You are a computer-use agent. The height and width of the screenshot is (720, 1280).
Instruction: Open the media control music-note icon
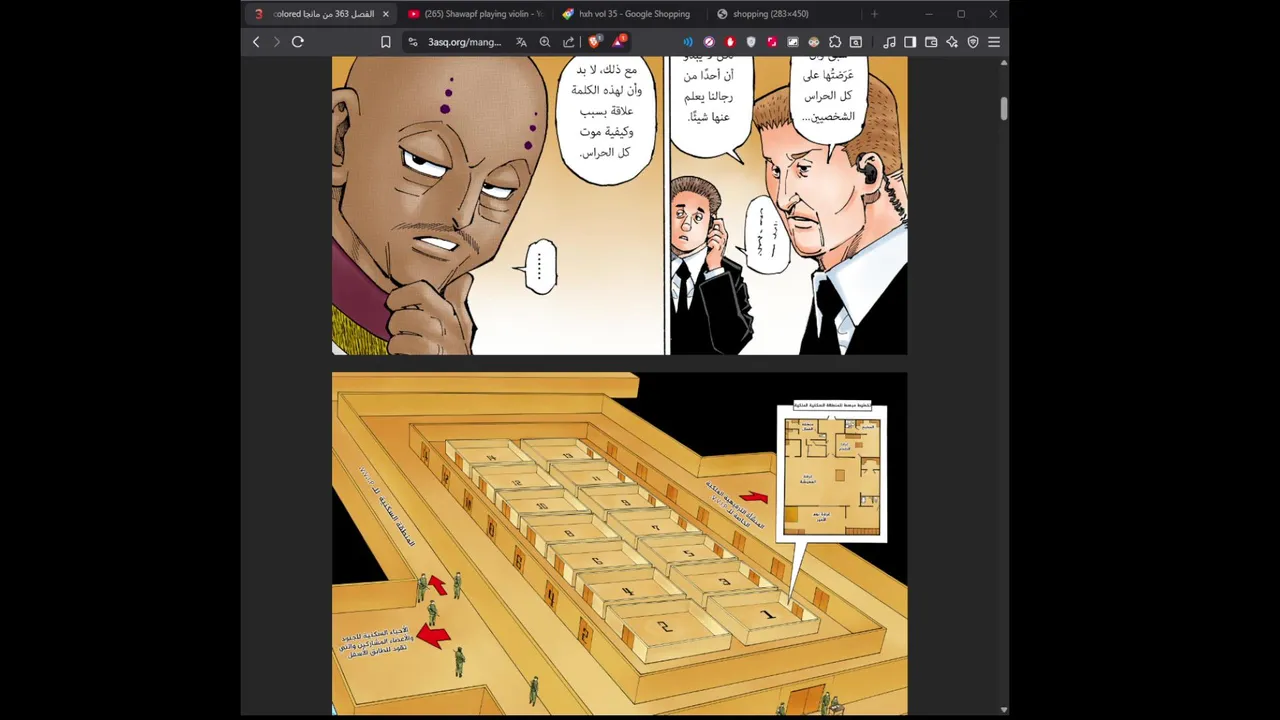(x=889, y=42)
